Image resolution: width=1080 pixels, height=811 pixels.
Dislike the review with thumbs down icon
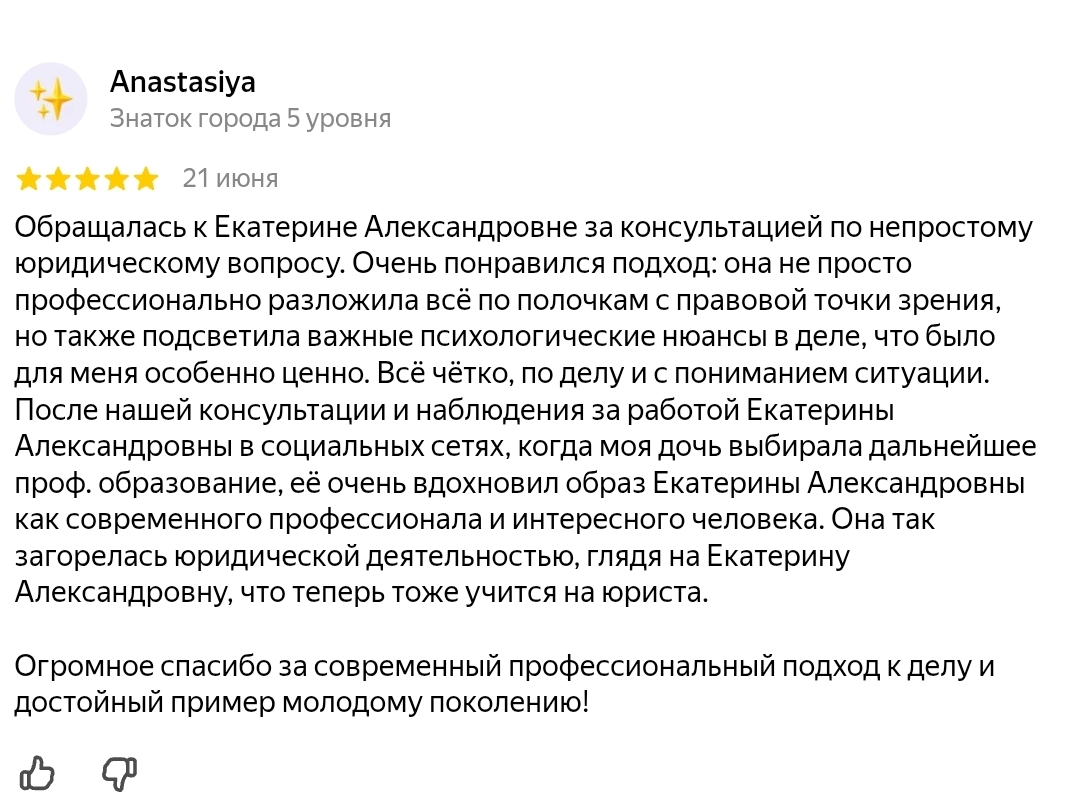coord(120,773)
